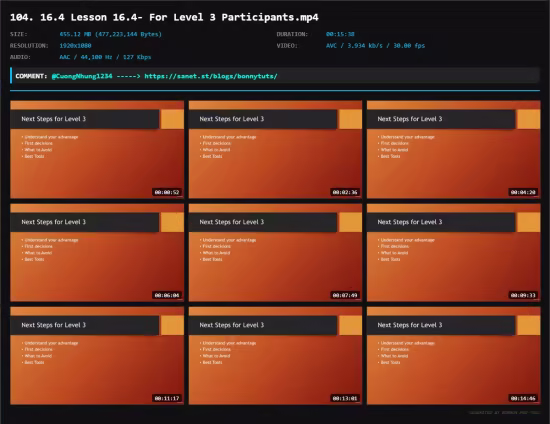Click the duration value 00:15:38

tap(340, 34)
